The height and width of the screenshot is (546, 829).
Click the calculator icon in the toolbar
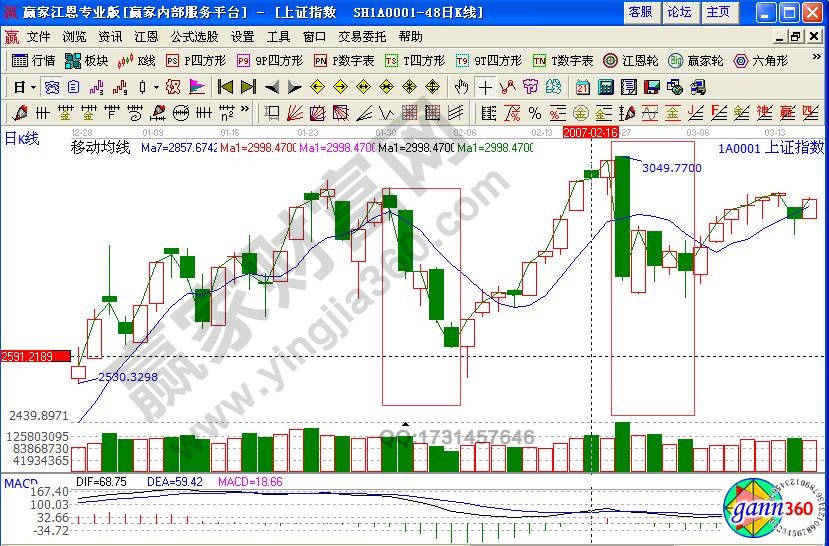604,87
